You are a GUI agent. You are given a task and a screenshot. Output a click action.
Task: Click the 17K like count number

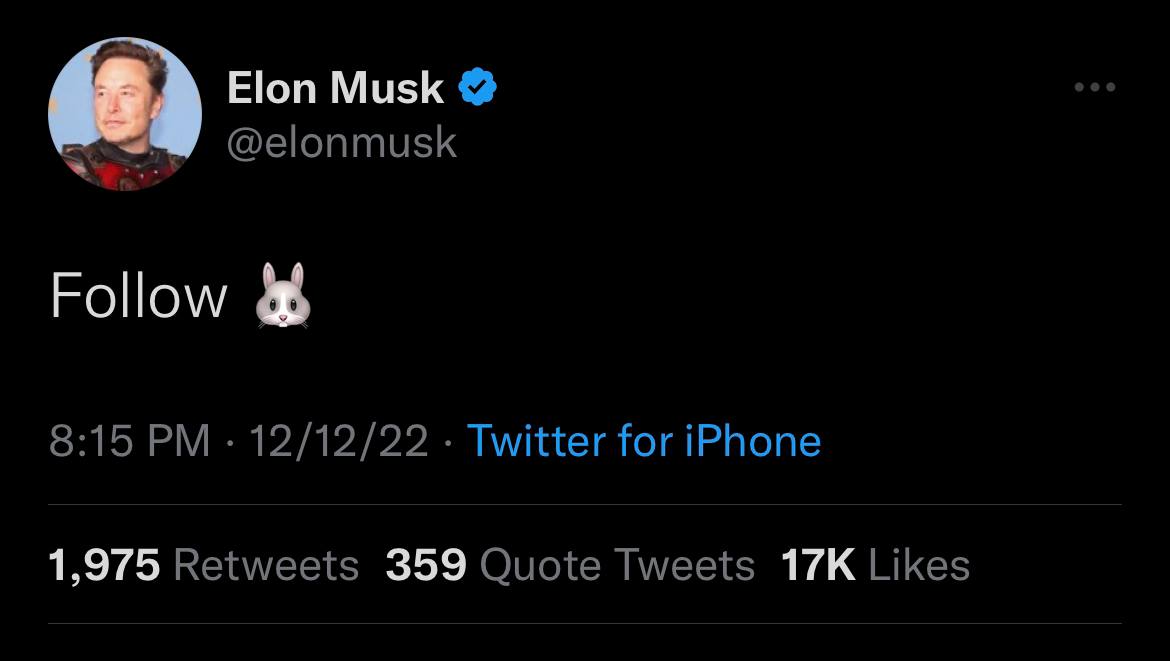point(818,565)
